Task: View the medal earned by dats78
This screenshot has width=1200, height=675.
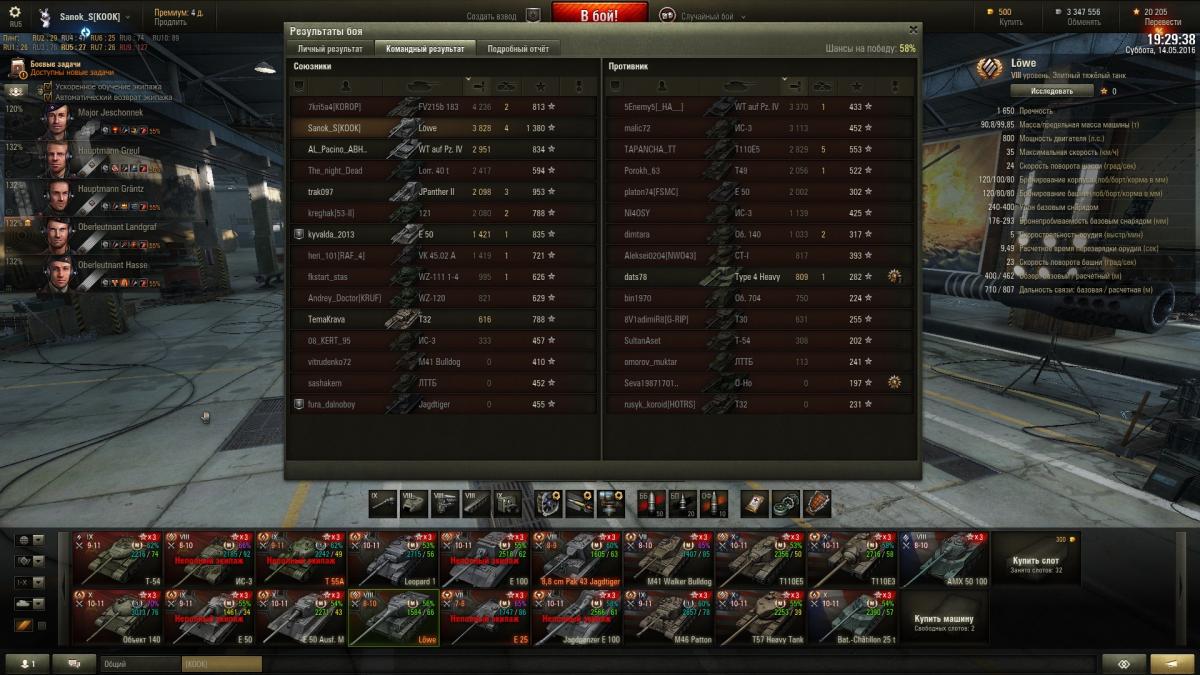Action: (894, 277)
